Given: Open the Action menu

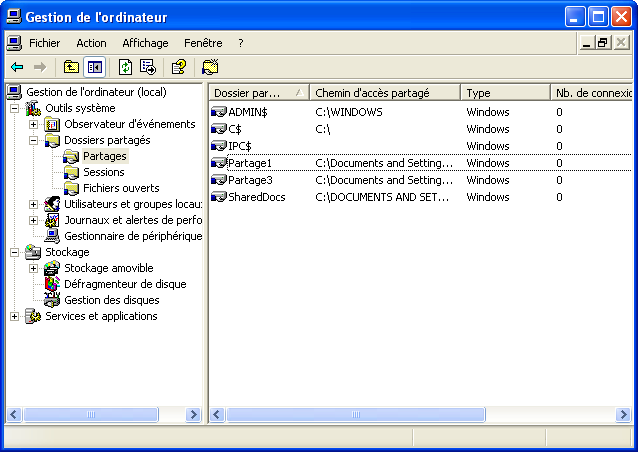Looking at the screenshot, I should click(91, 43).
